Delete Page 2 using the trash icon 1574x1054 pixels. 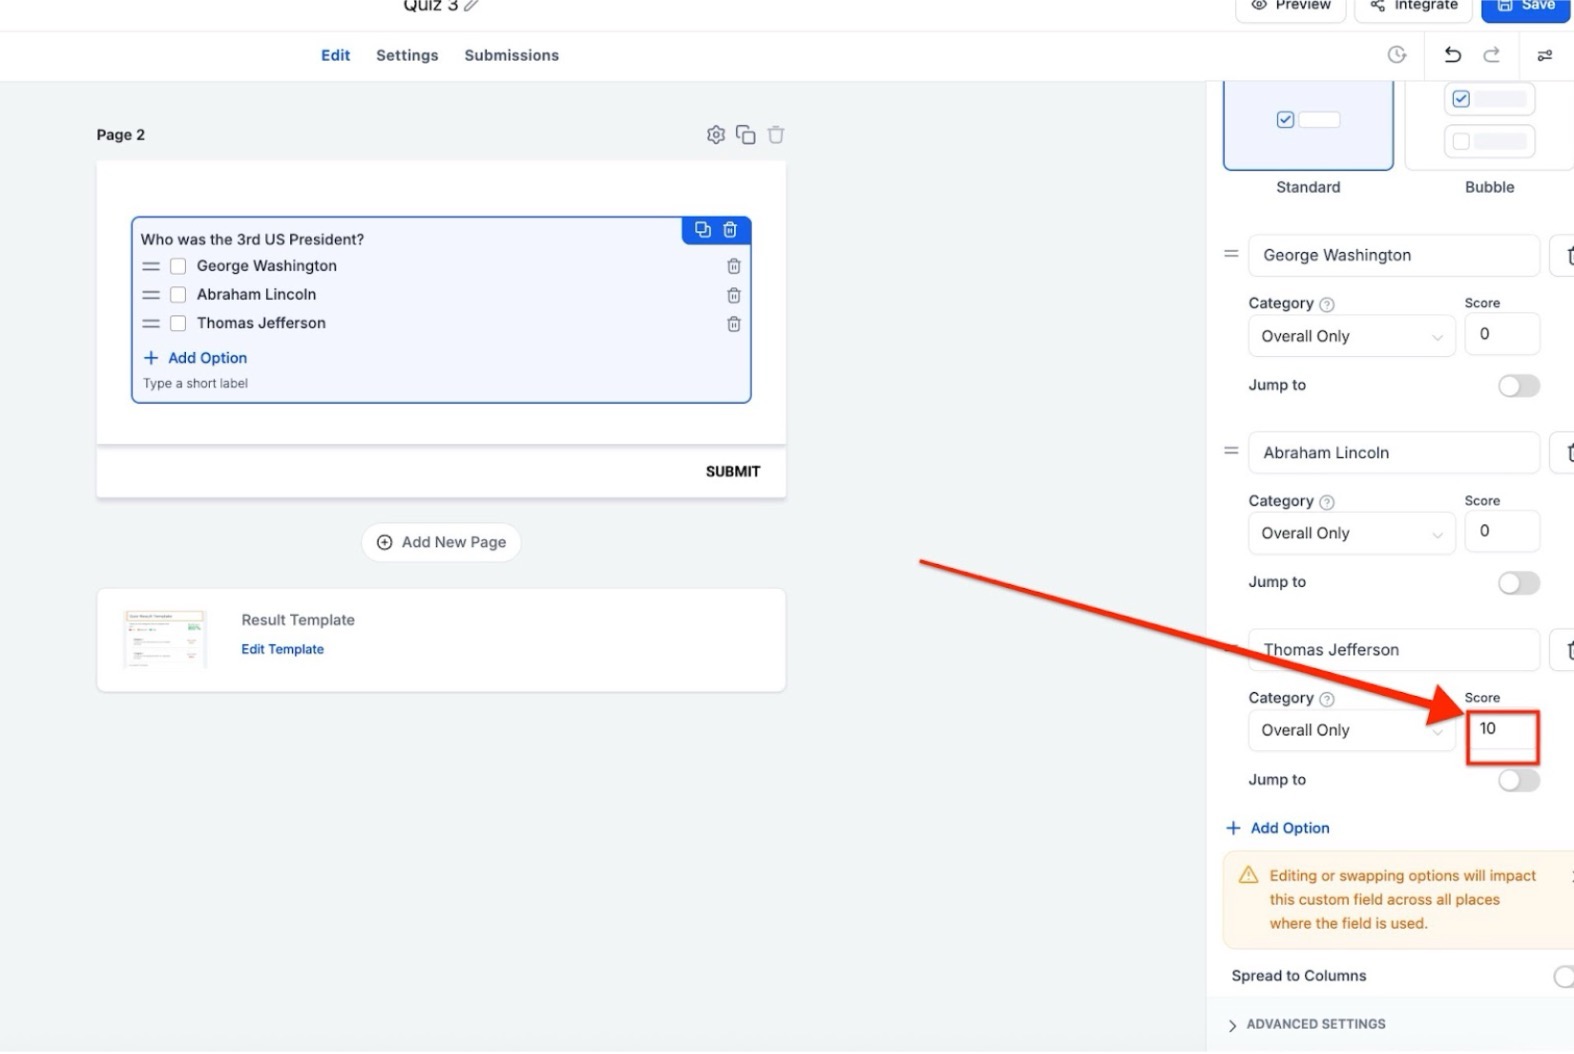(776, 135)
